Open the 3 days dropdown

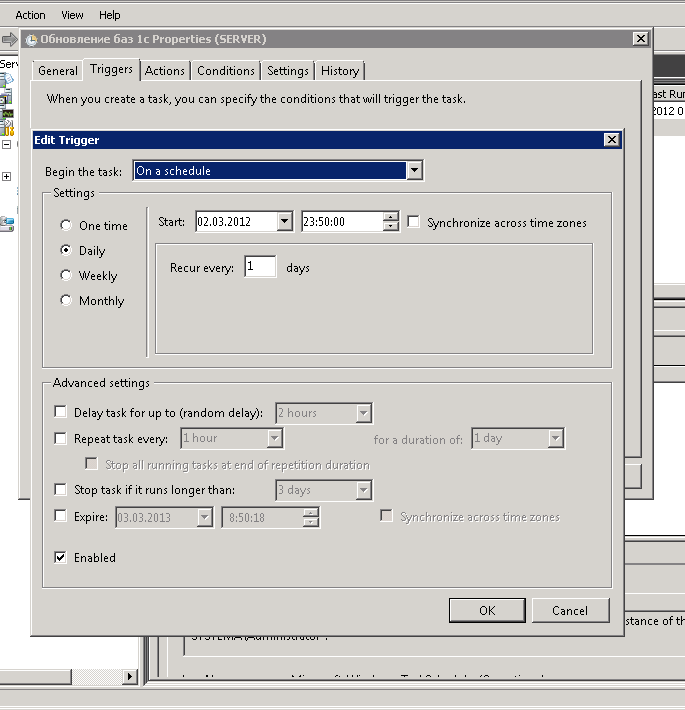[364, 490]
